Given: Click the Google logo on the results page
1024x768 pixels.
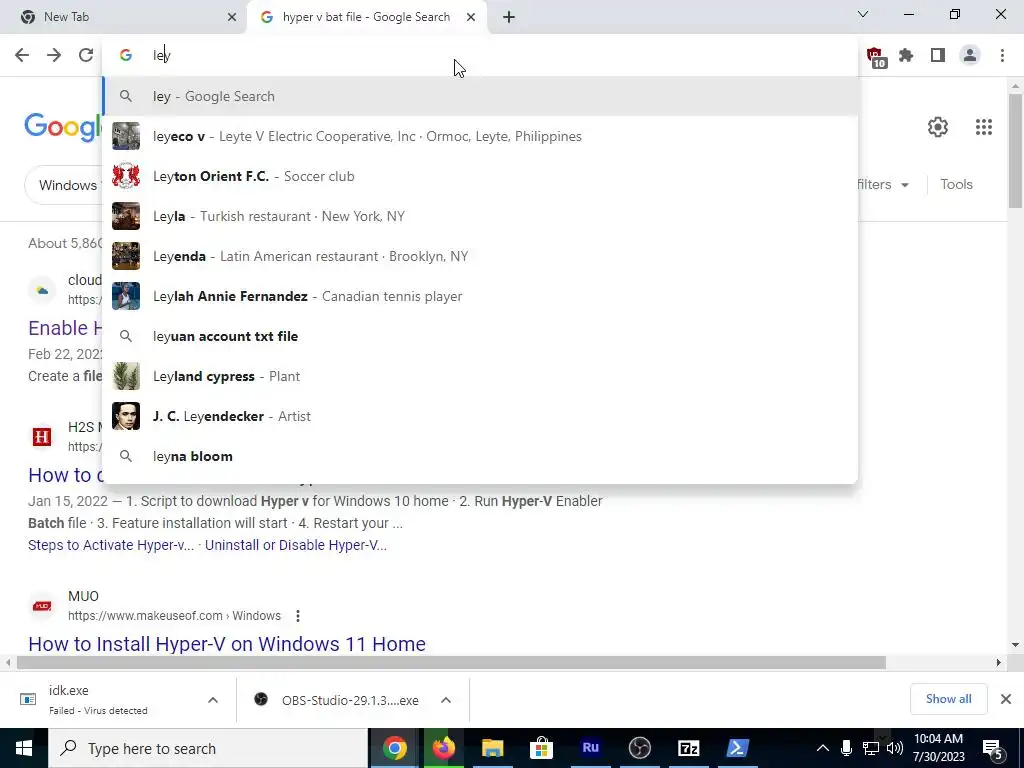Looking at the screenshot, I should (63, 127).
